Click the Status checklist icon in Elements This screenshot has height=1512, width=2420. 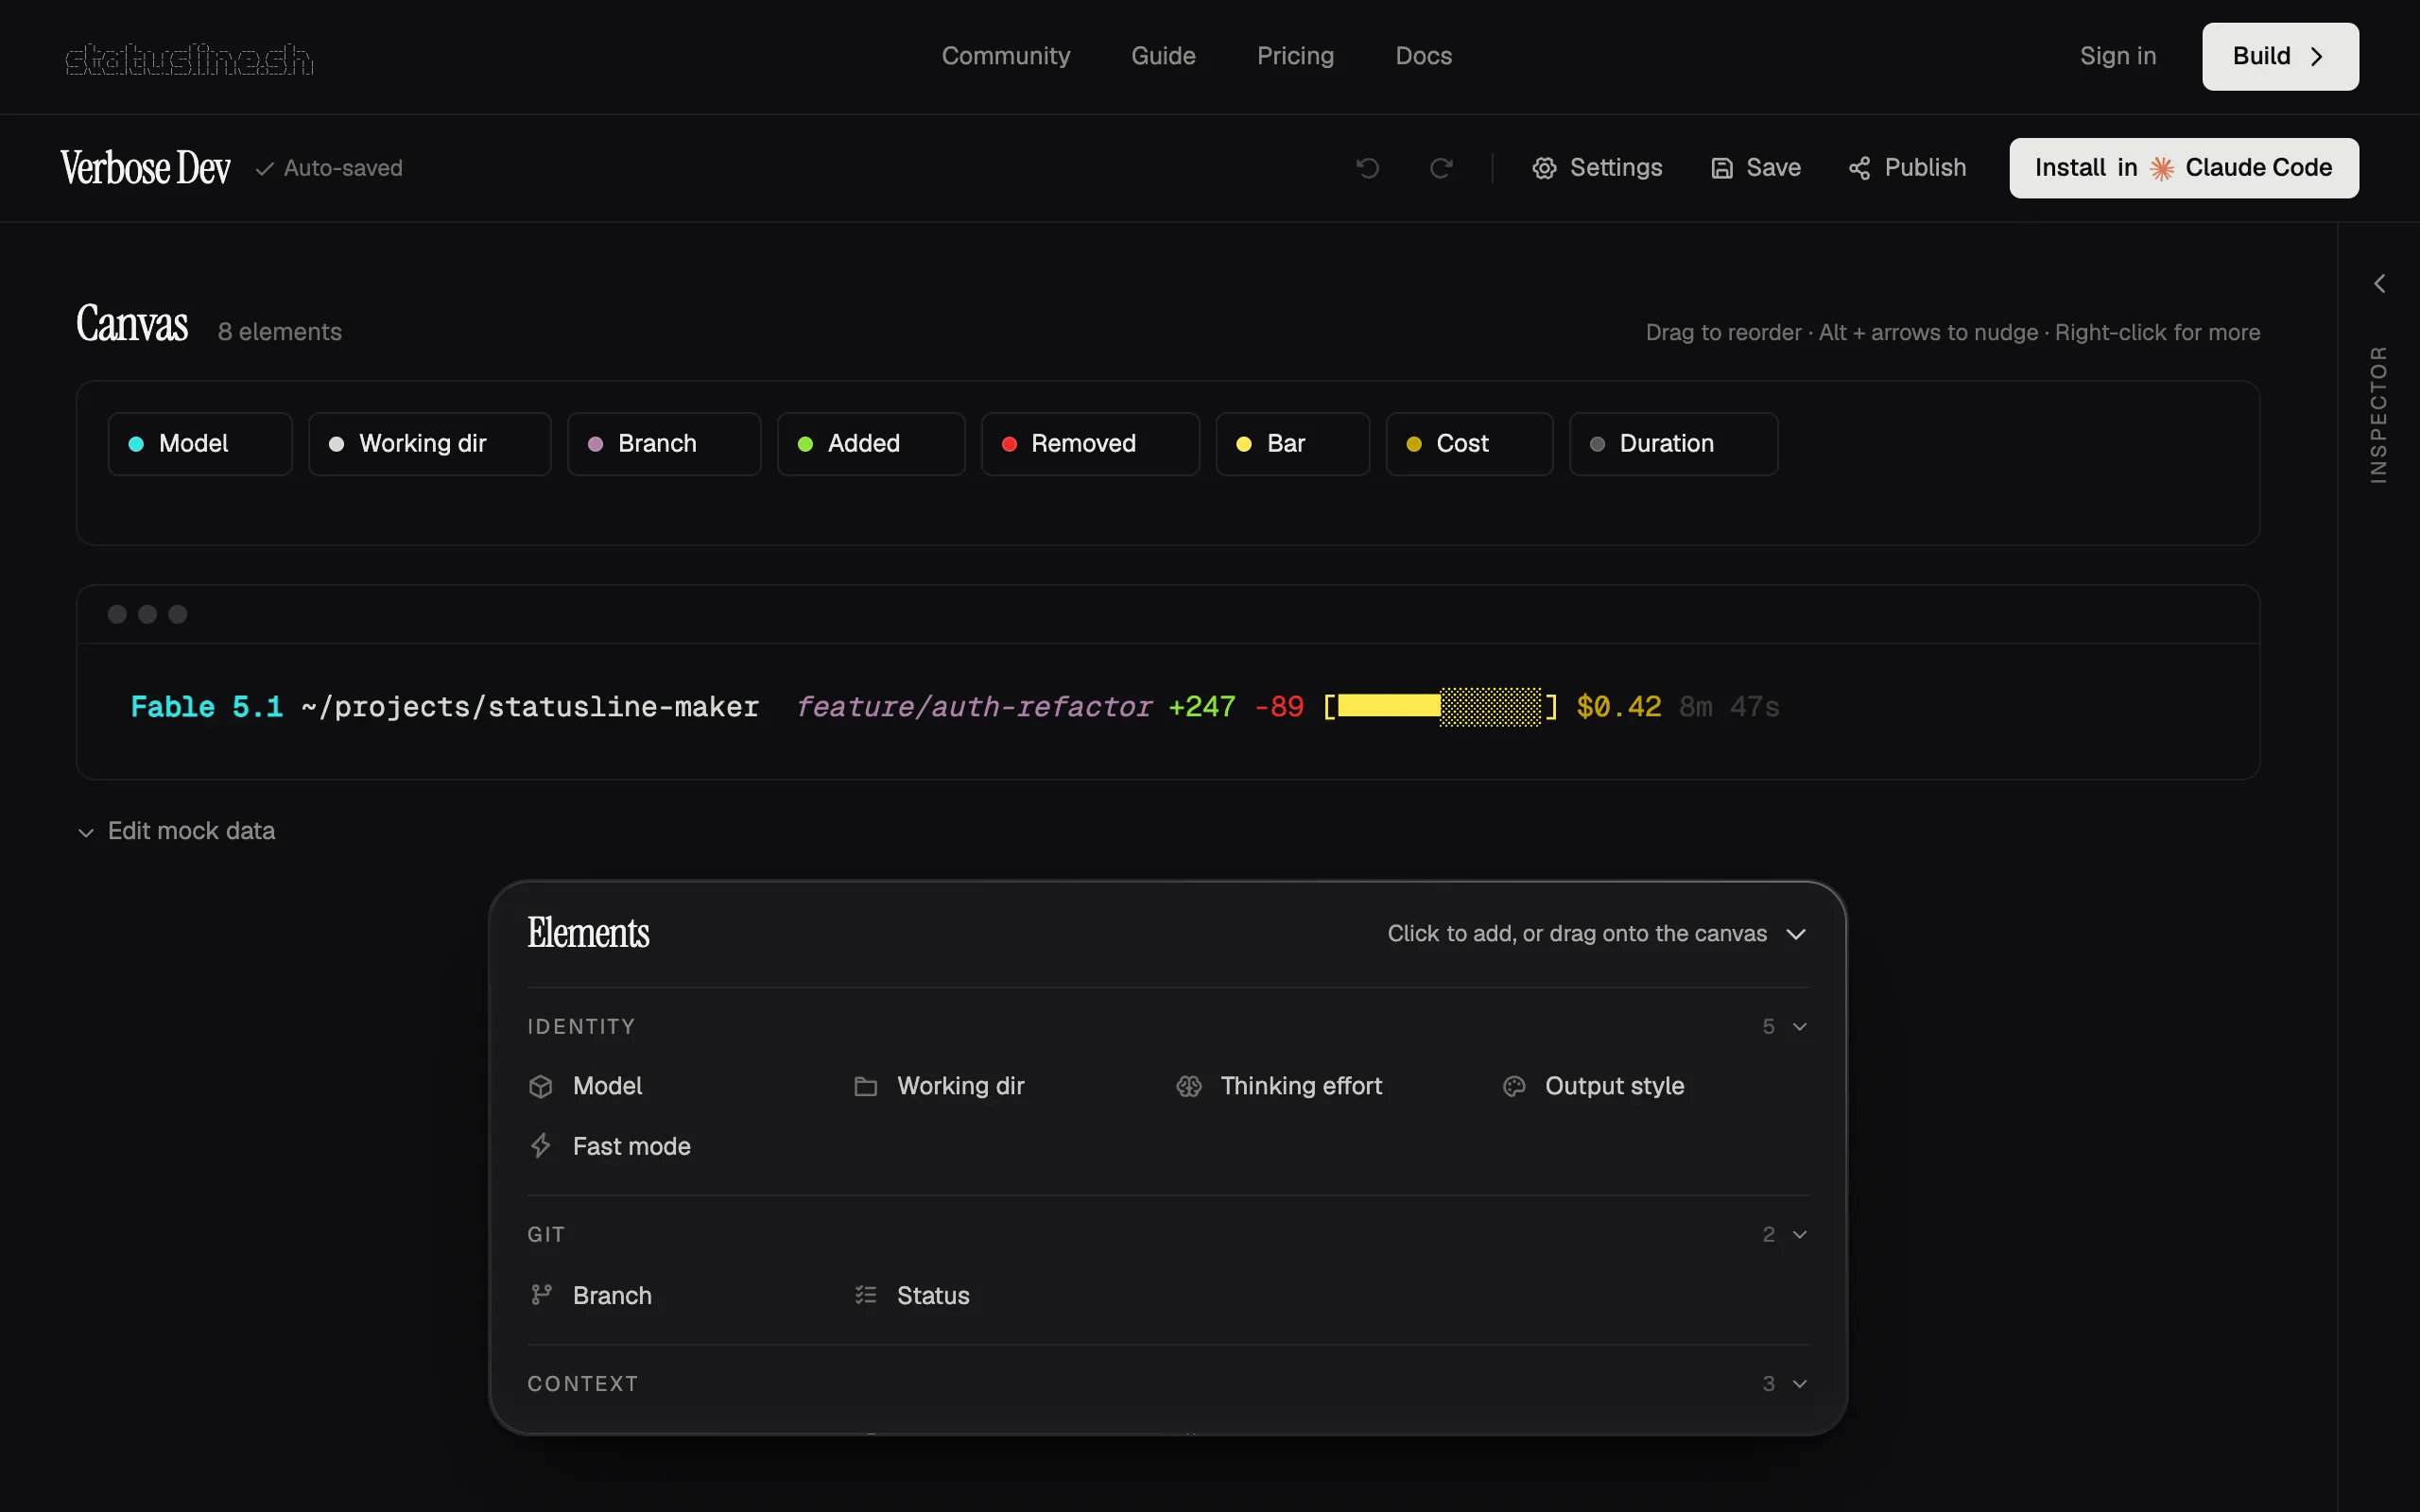pos(866,1295)
